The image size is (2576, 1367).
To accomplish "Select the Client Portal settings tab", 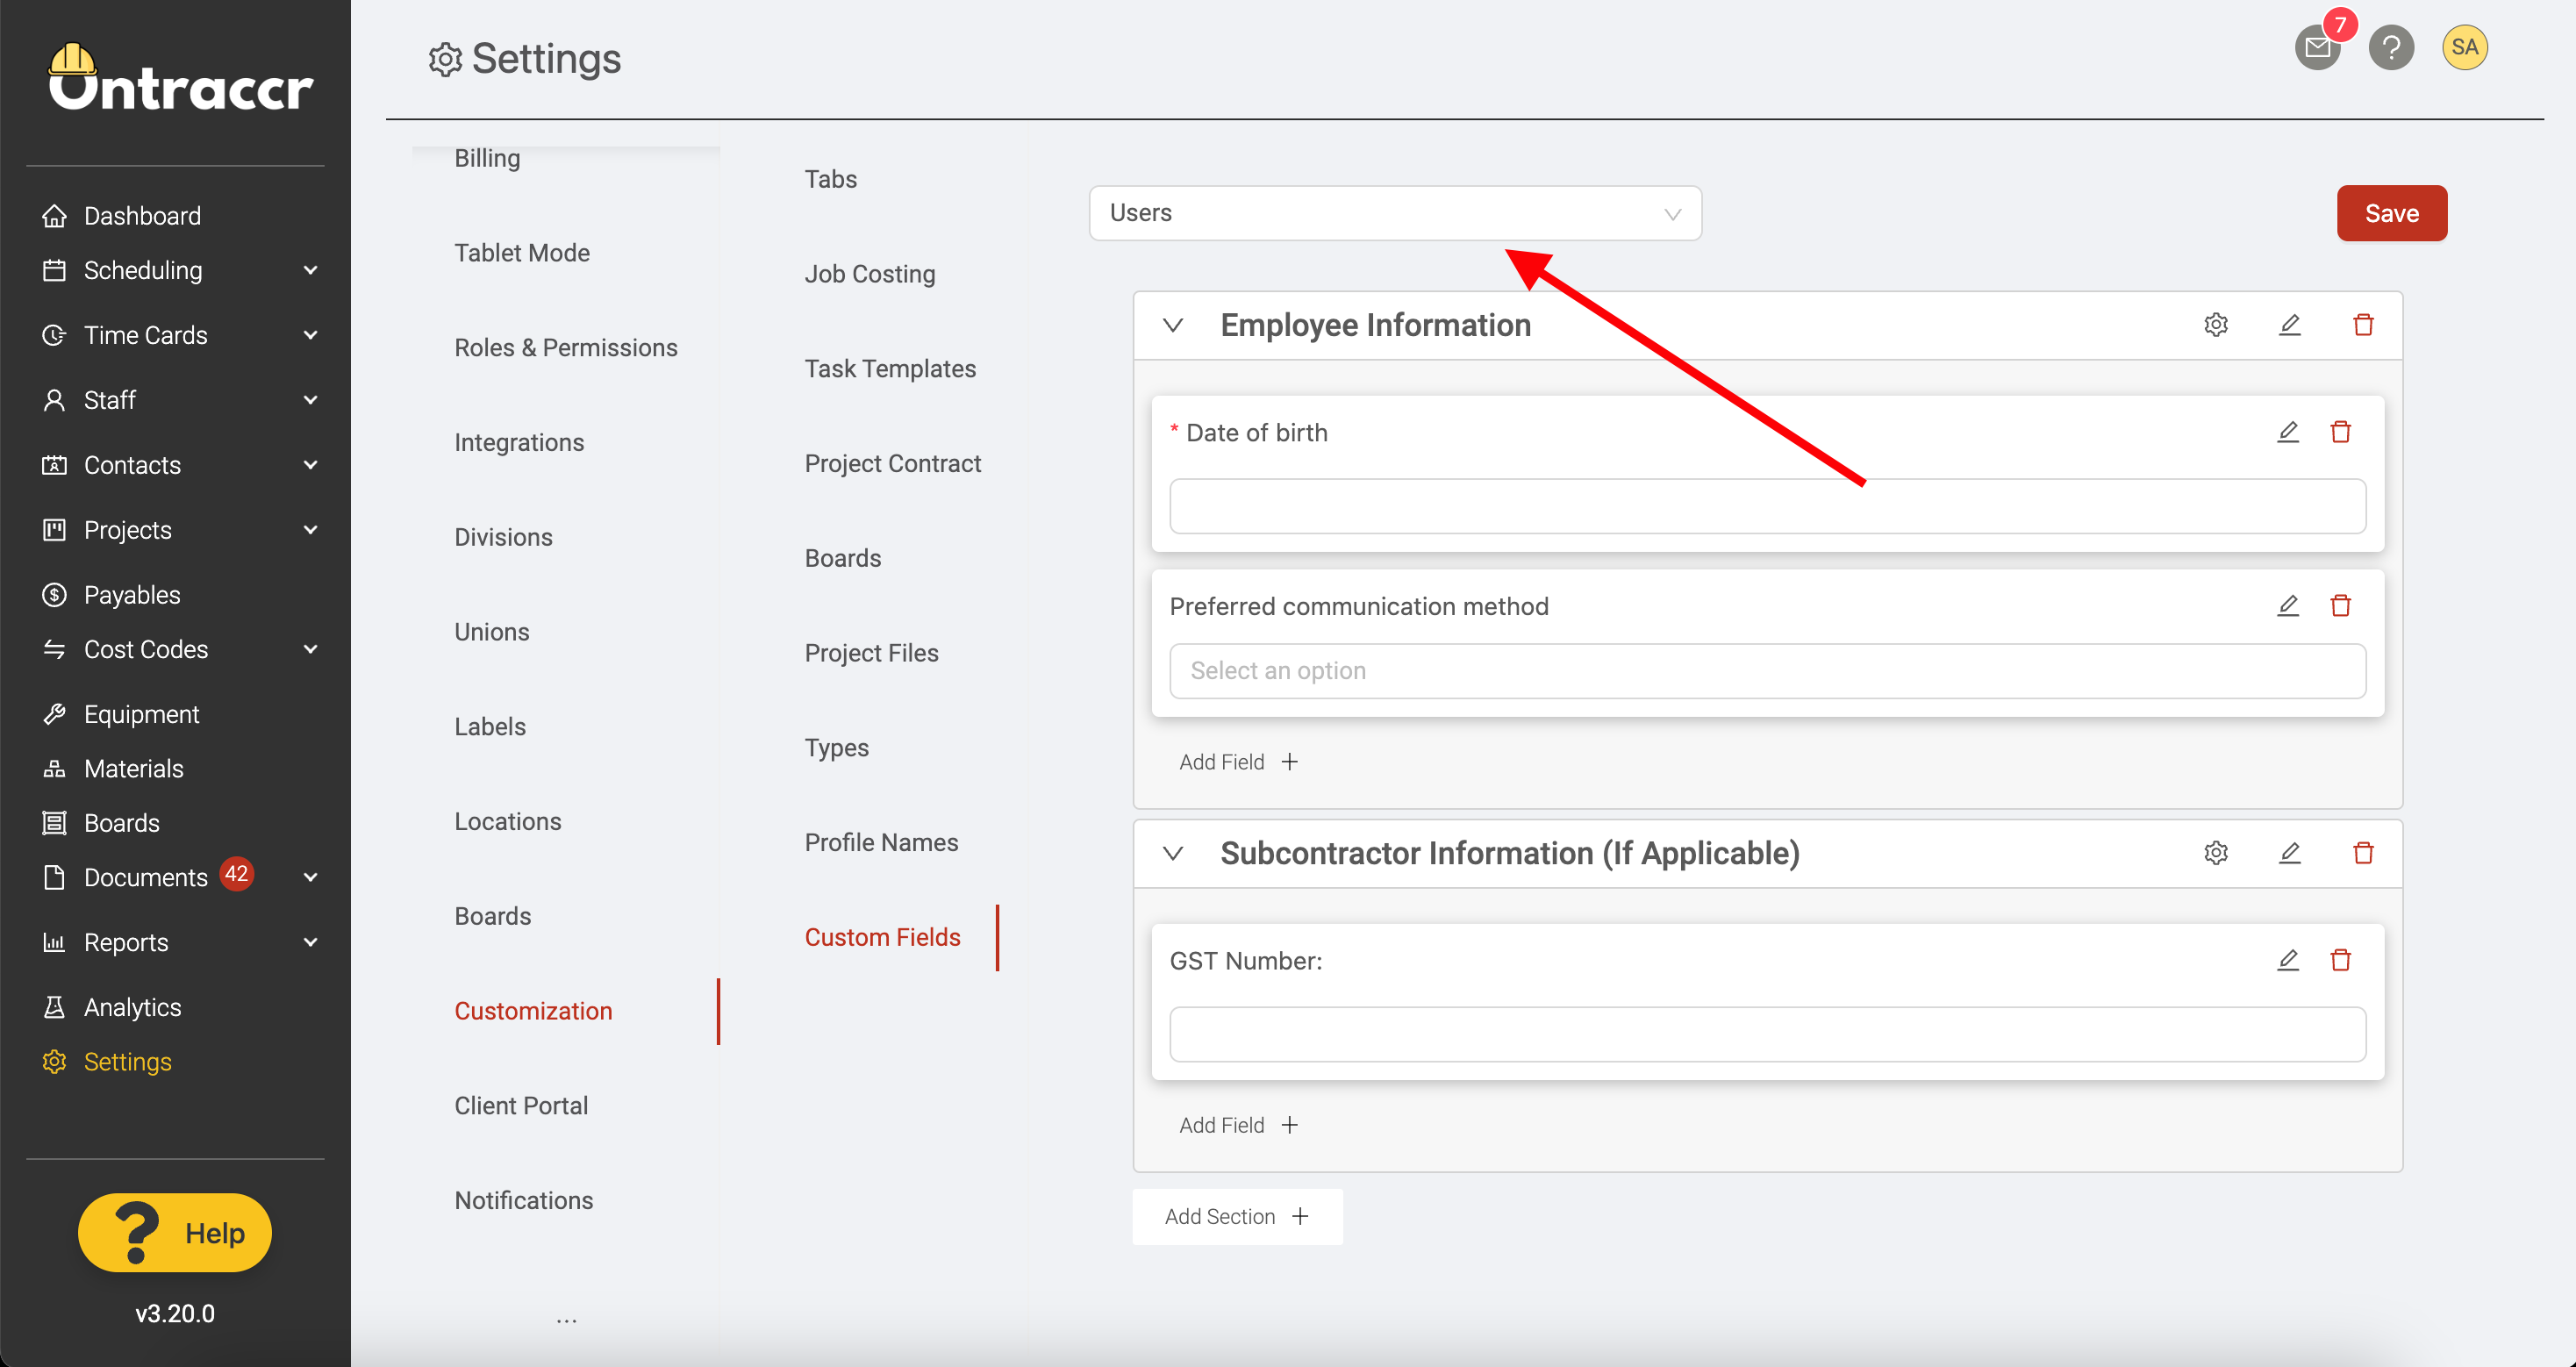I will click(x=521, y=1106).
